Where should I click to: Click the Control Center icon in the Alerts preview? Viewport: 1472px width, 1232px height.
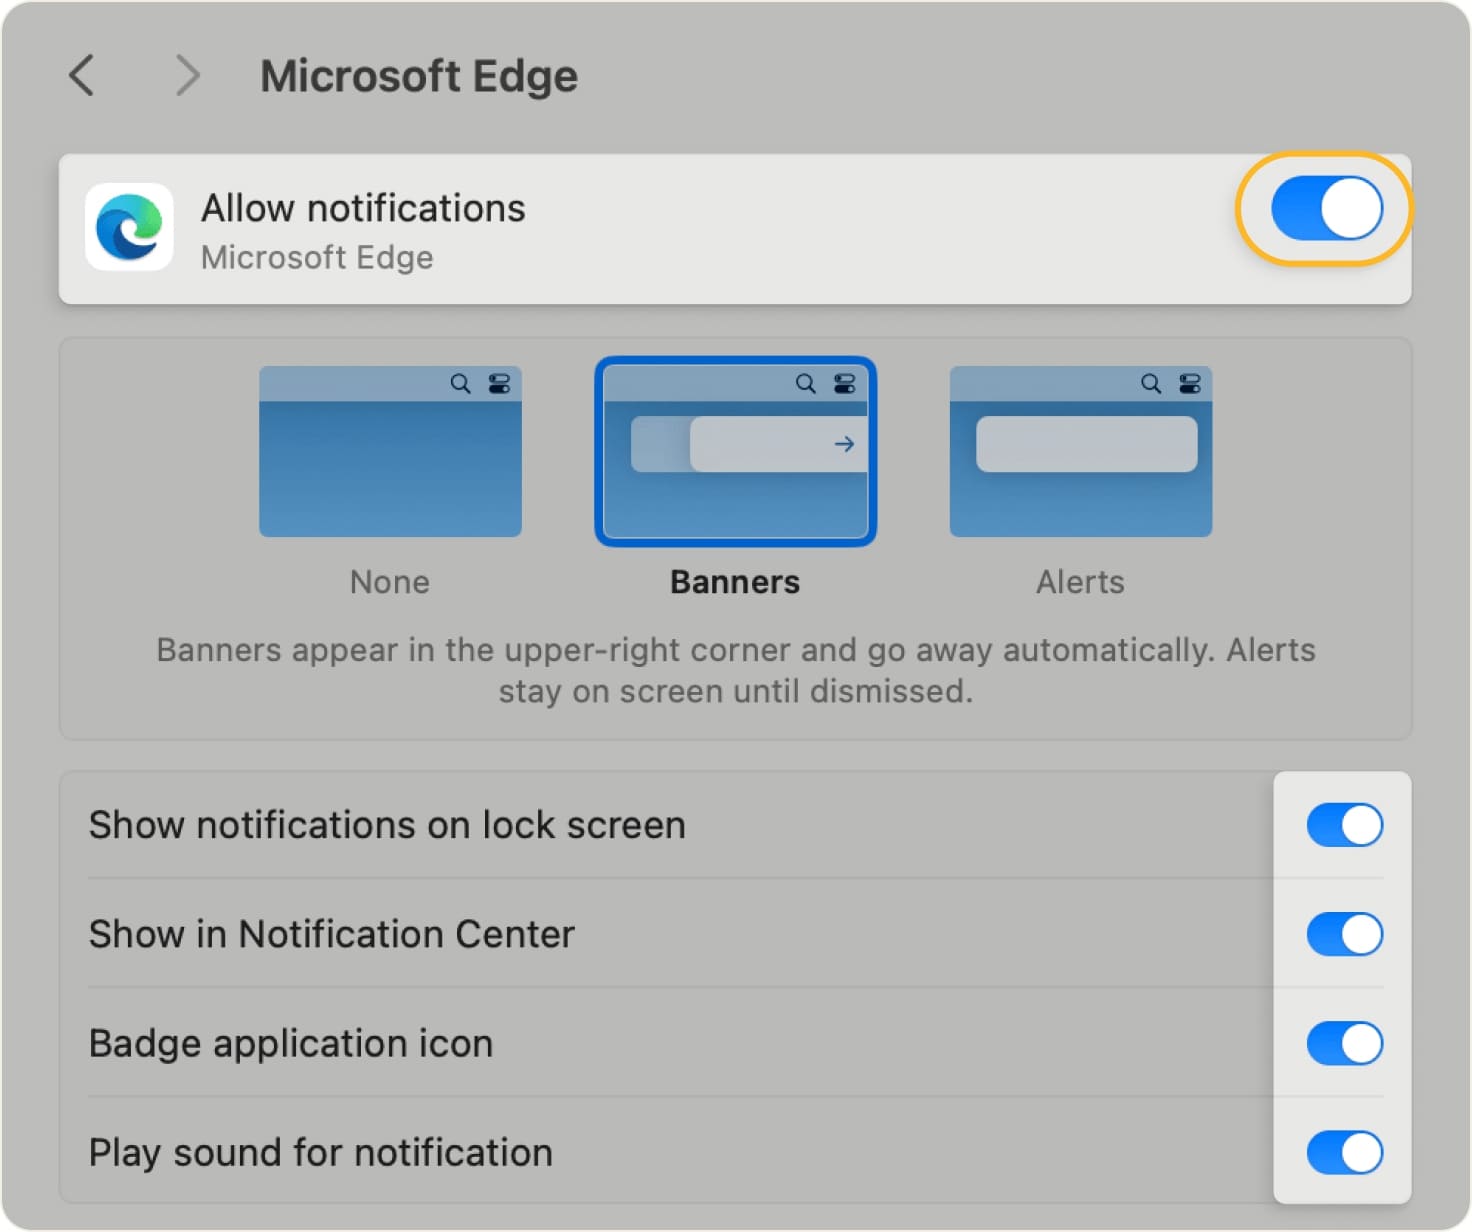1188,383
